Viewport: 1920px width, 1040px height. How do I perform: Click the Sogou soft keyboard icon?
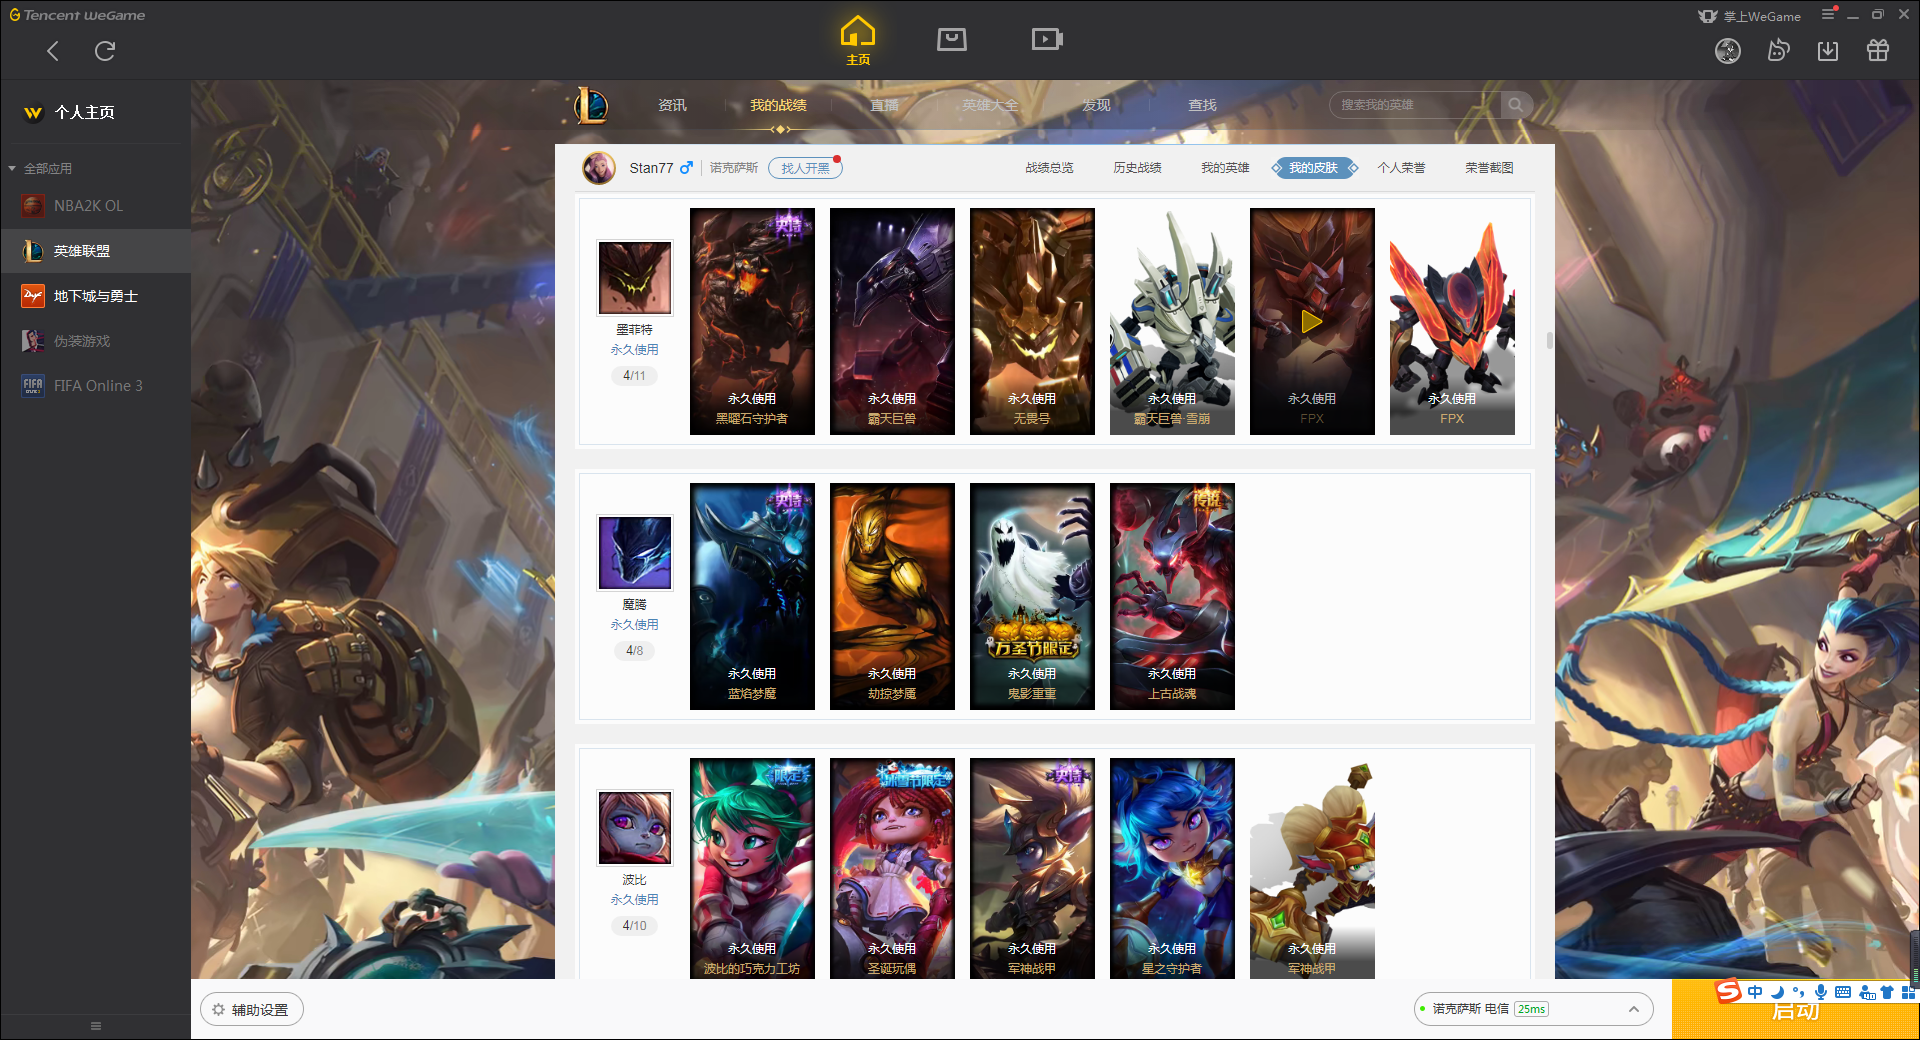[x=1843, y=992]
